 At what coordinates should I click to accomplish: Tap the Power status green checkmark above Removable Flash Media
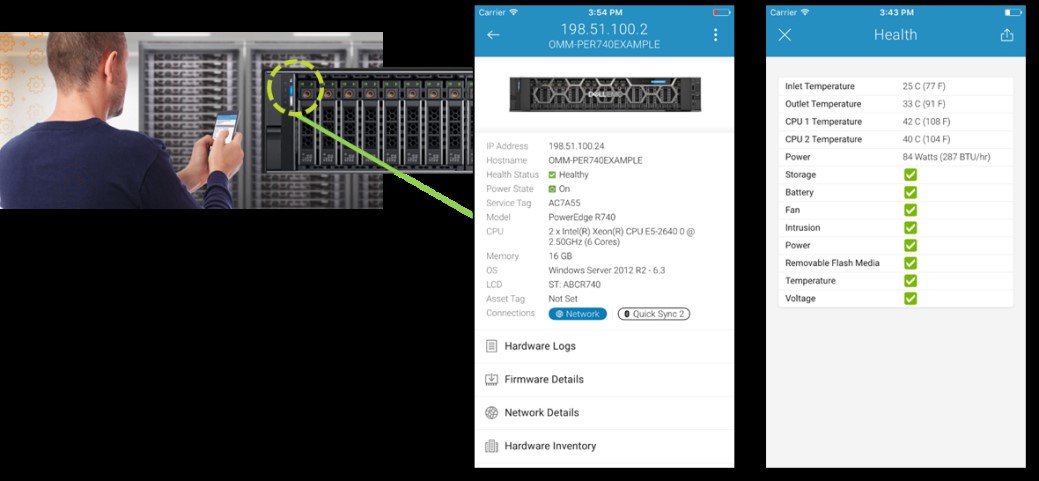point(910,245)
